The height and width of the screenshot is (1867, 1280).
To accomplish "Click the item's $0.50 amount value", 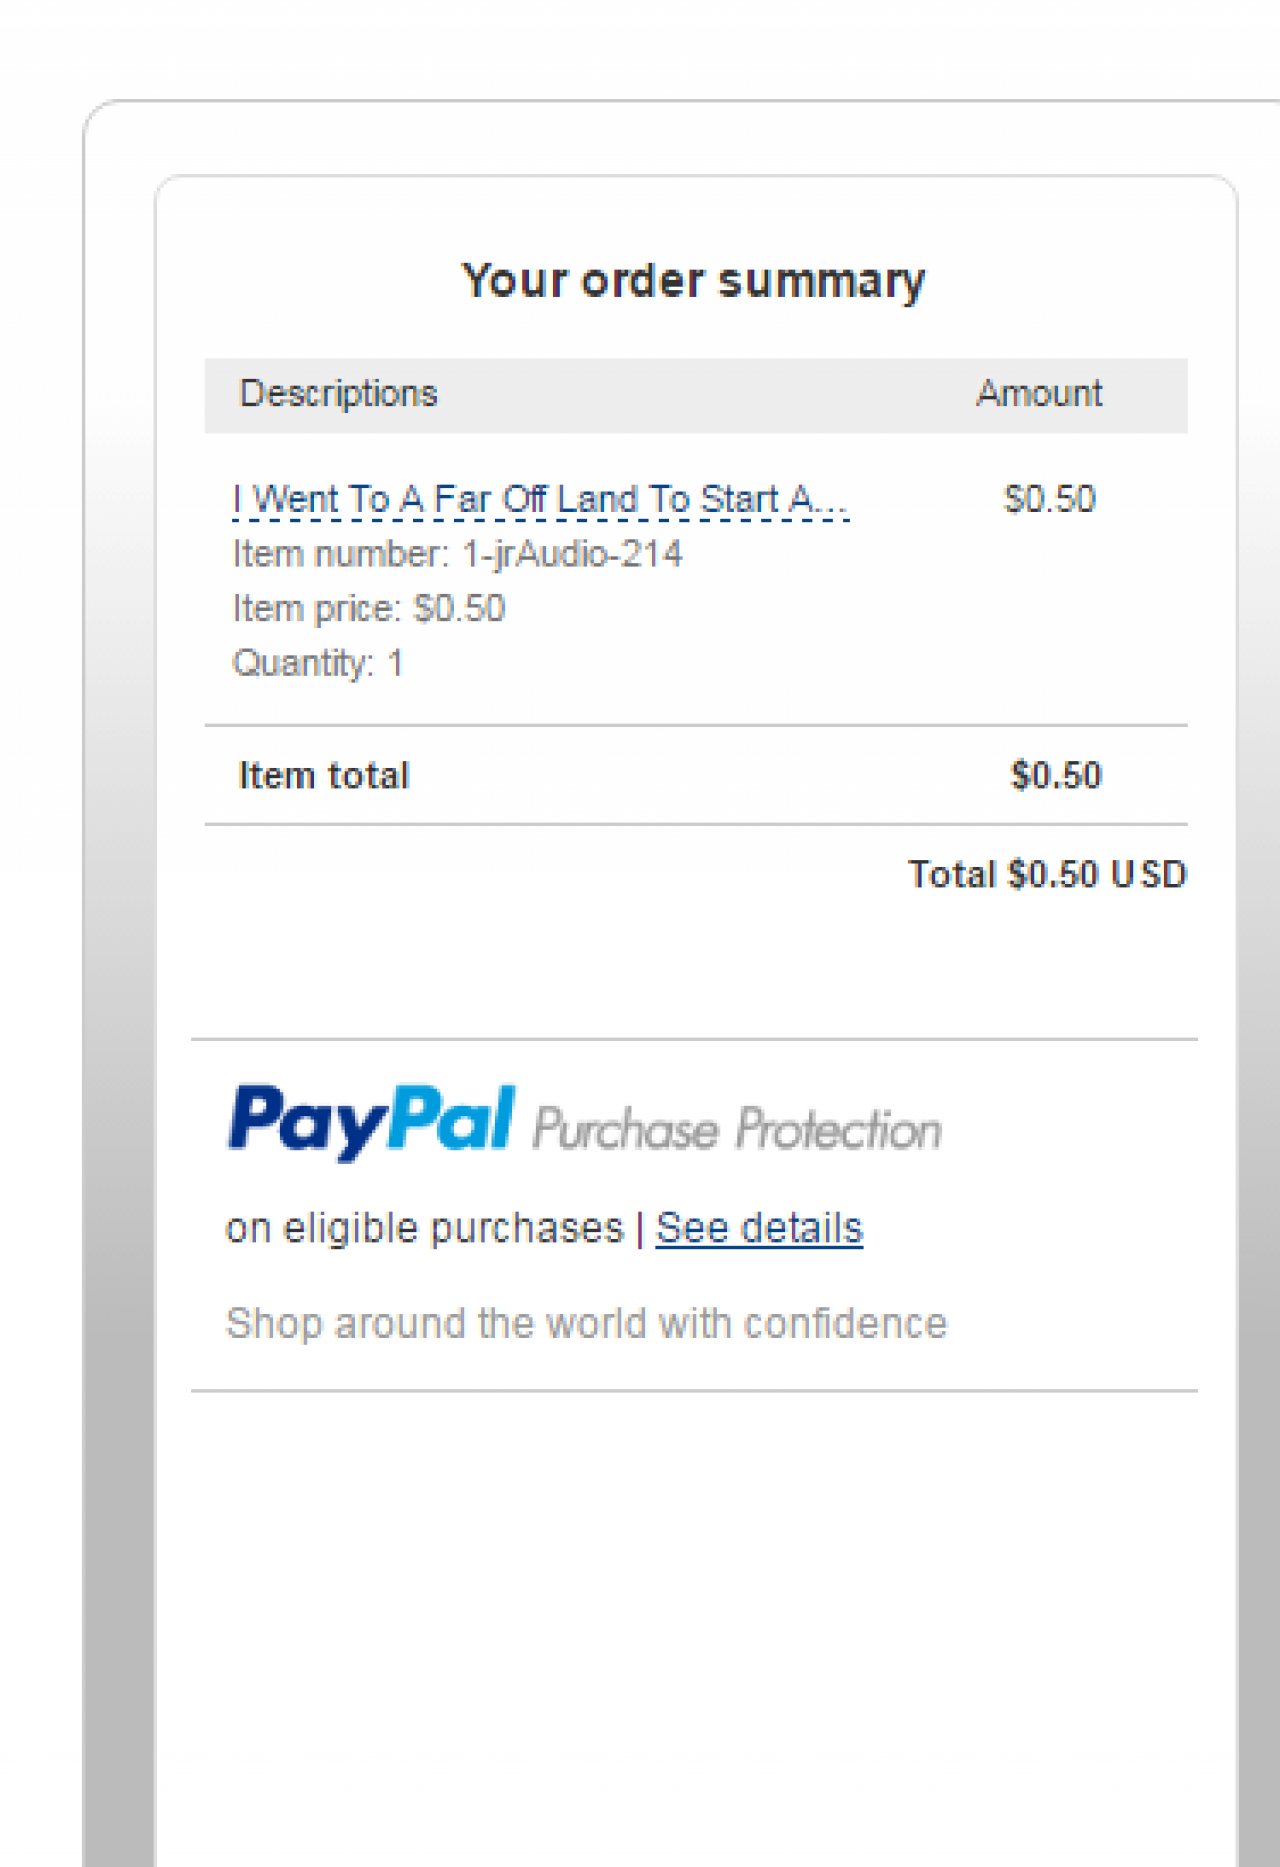I will (x=1049, y=499).
